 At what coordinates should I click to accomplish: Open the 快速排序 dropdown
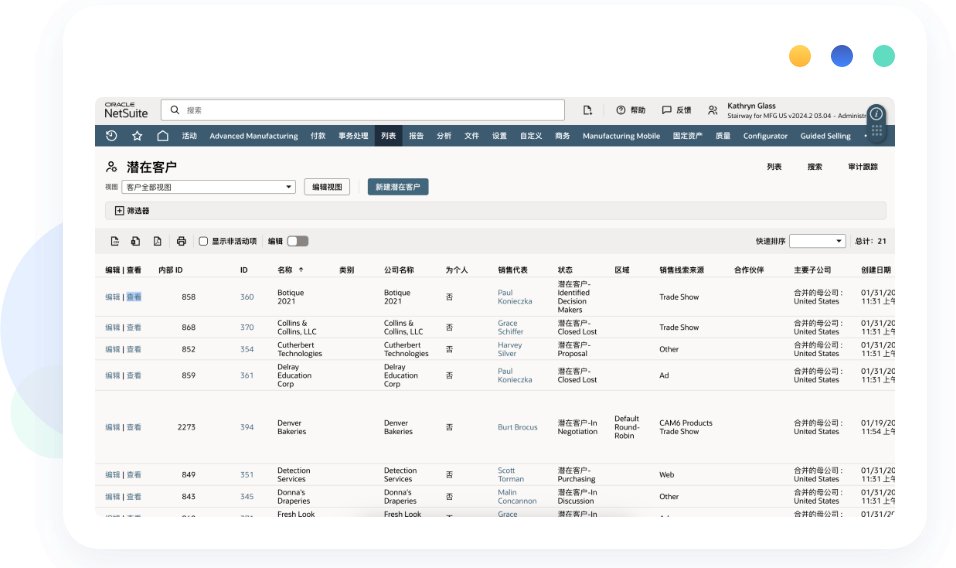[818, 241]
